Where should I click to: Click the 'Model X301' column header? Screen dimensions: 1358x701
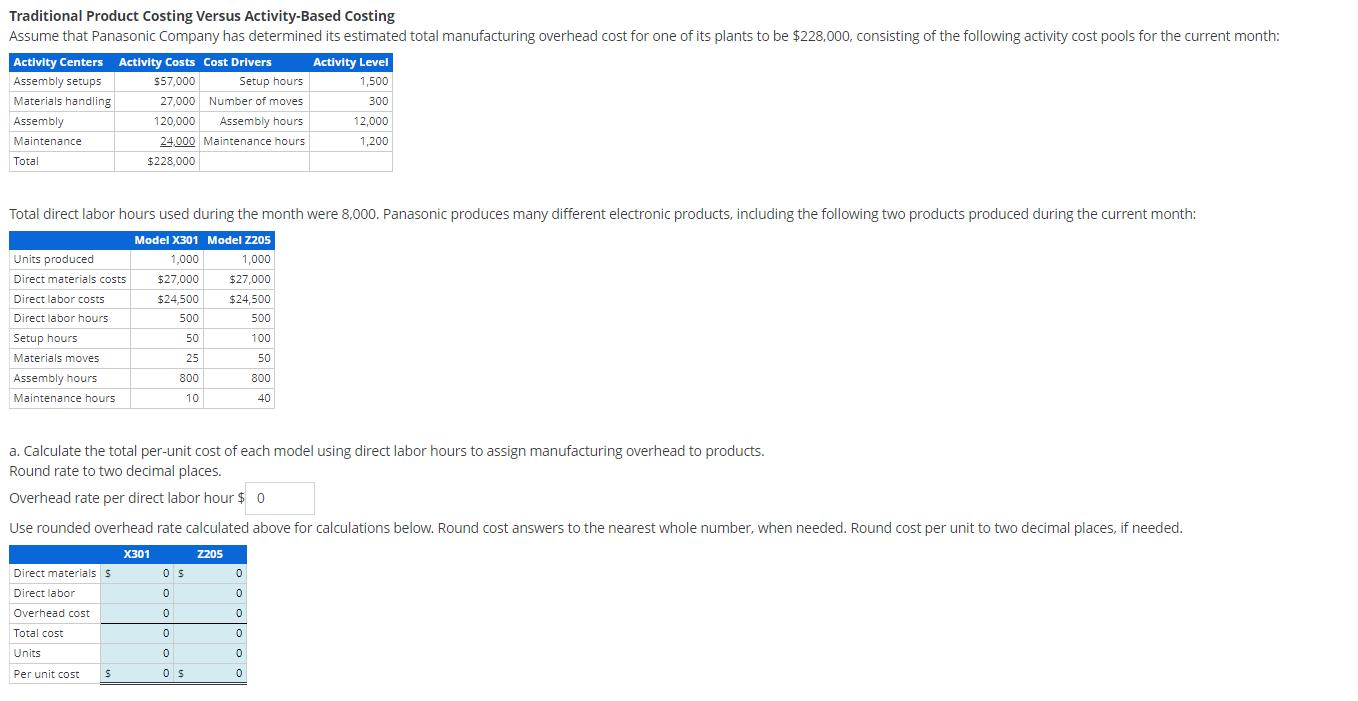pyautogui.click(x=167, y=240)
